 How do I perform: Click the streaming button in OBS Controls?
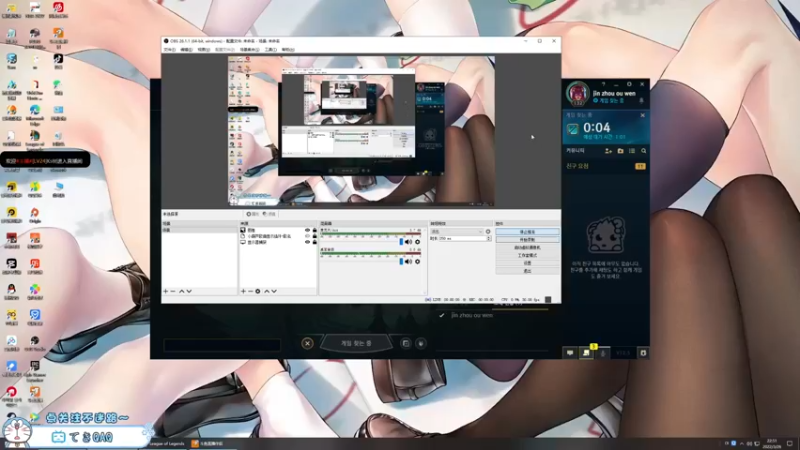[x=527, y=232]
